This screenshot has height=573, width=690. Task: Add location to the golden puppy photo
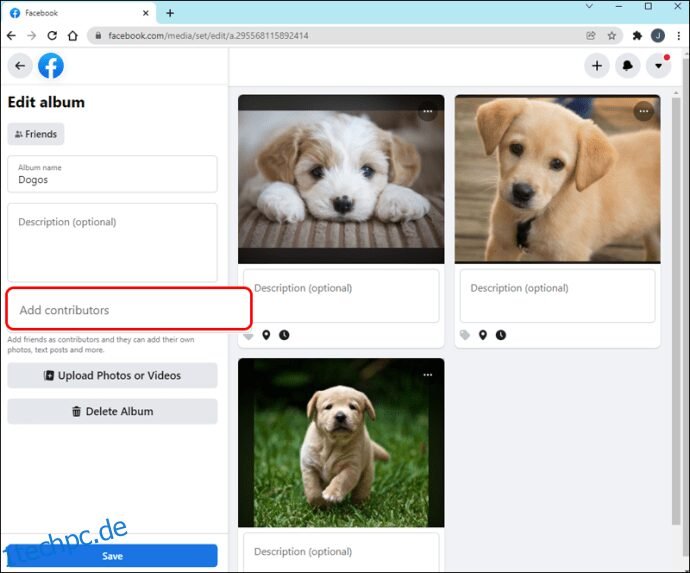[x=483, y=335]
